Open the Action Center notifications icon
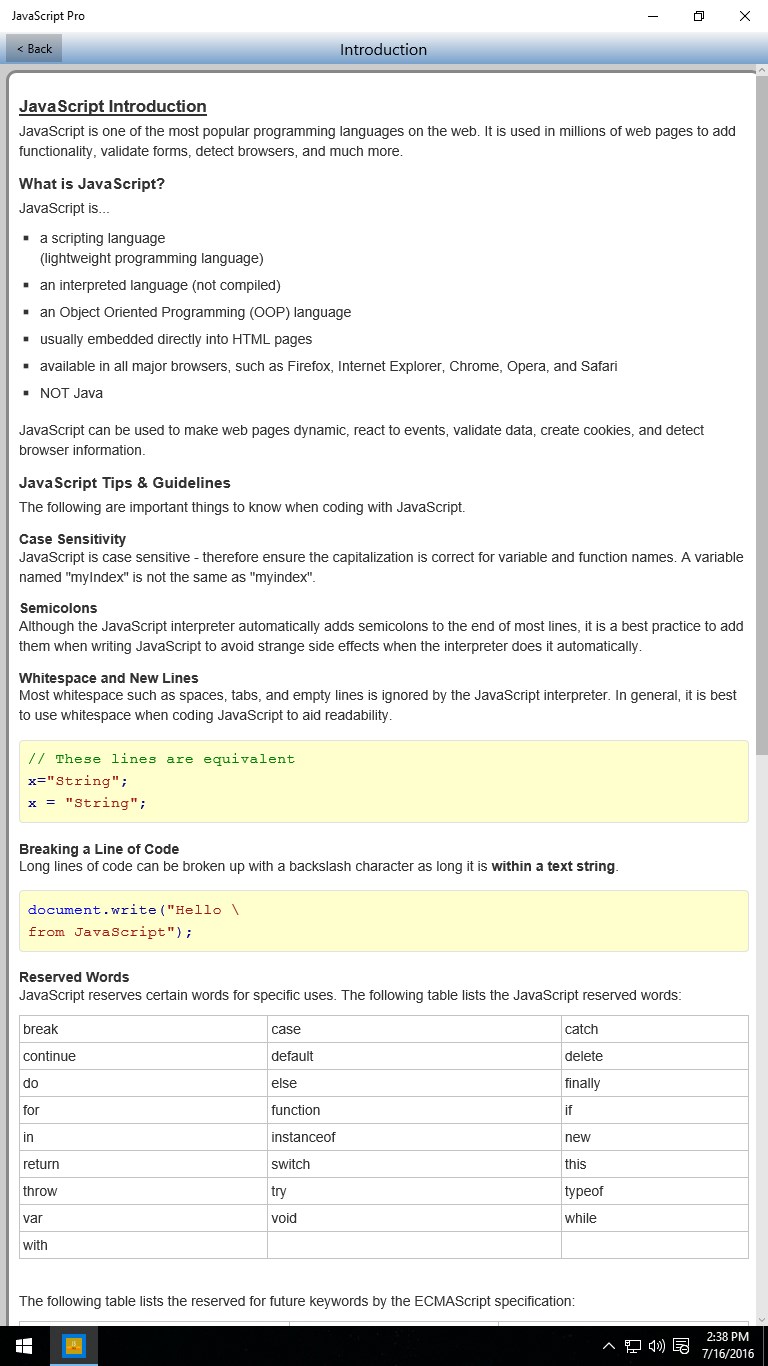The height and width of the screenshot is (1366, 768). click(x=681, y=1346)
